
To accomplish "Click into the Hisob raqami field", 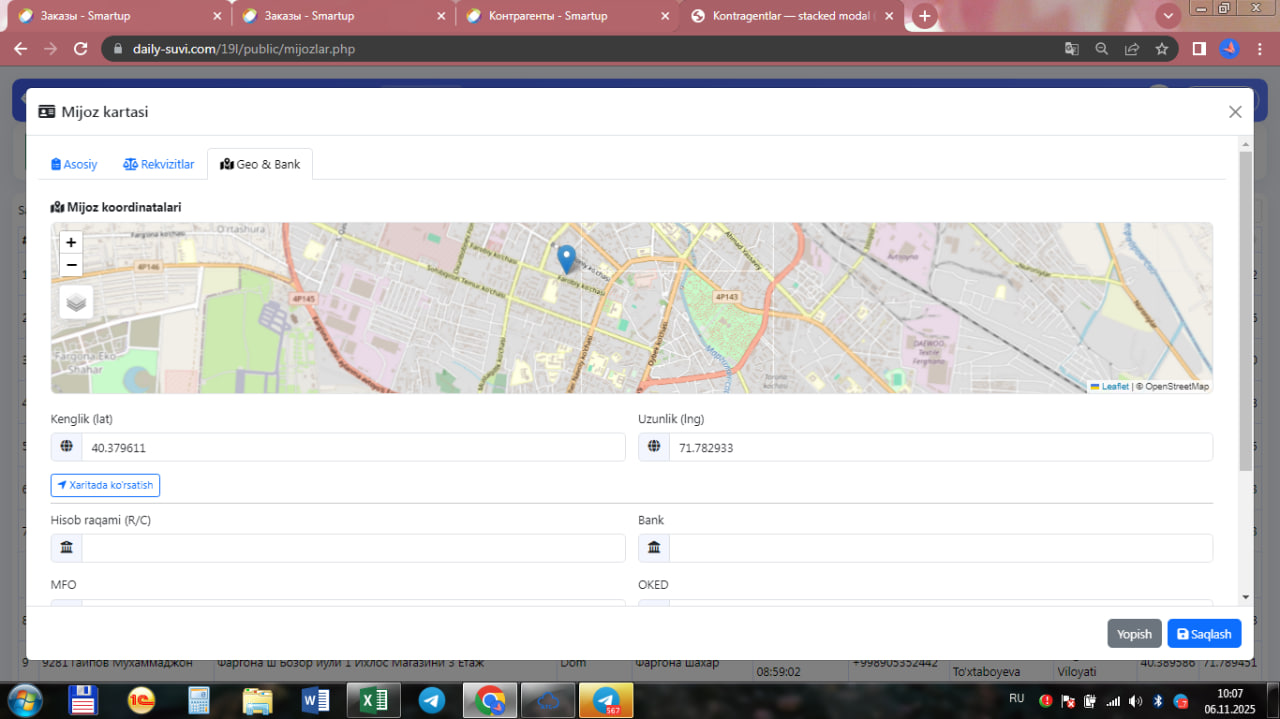I will [352, 548].
